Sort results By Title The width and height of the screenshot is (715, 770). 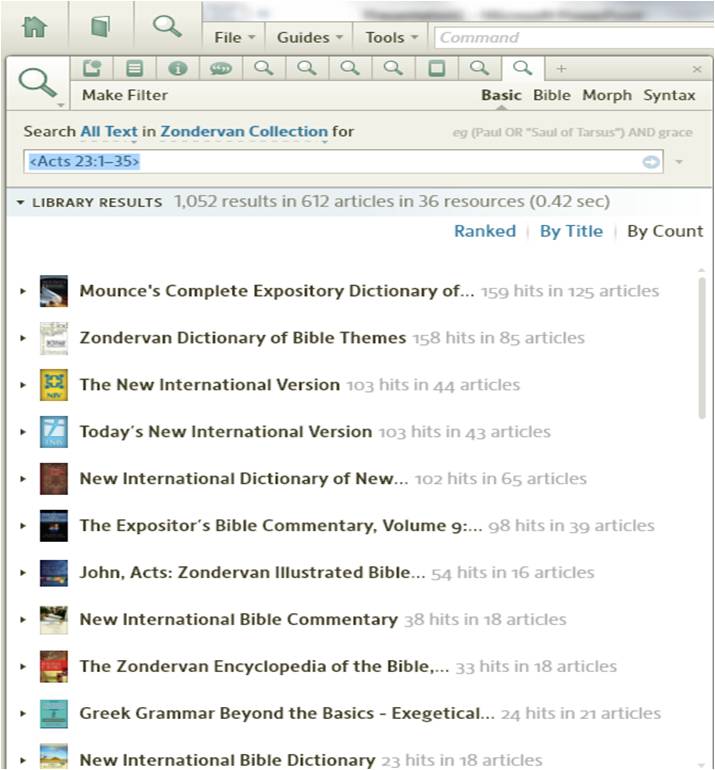tap(571, 231)
